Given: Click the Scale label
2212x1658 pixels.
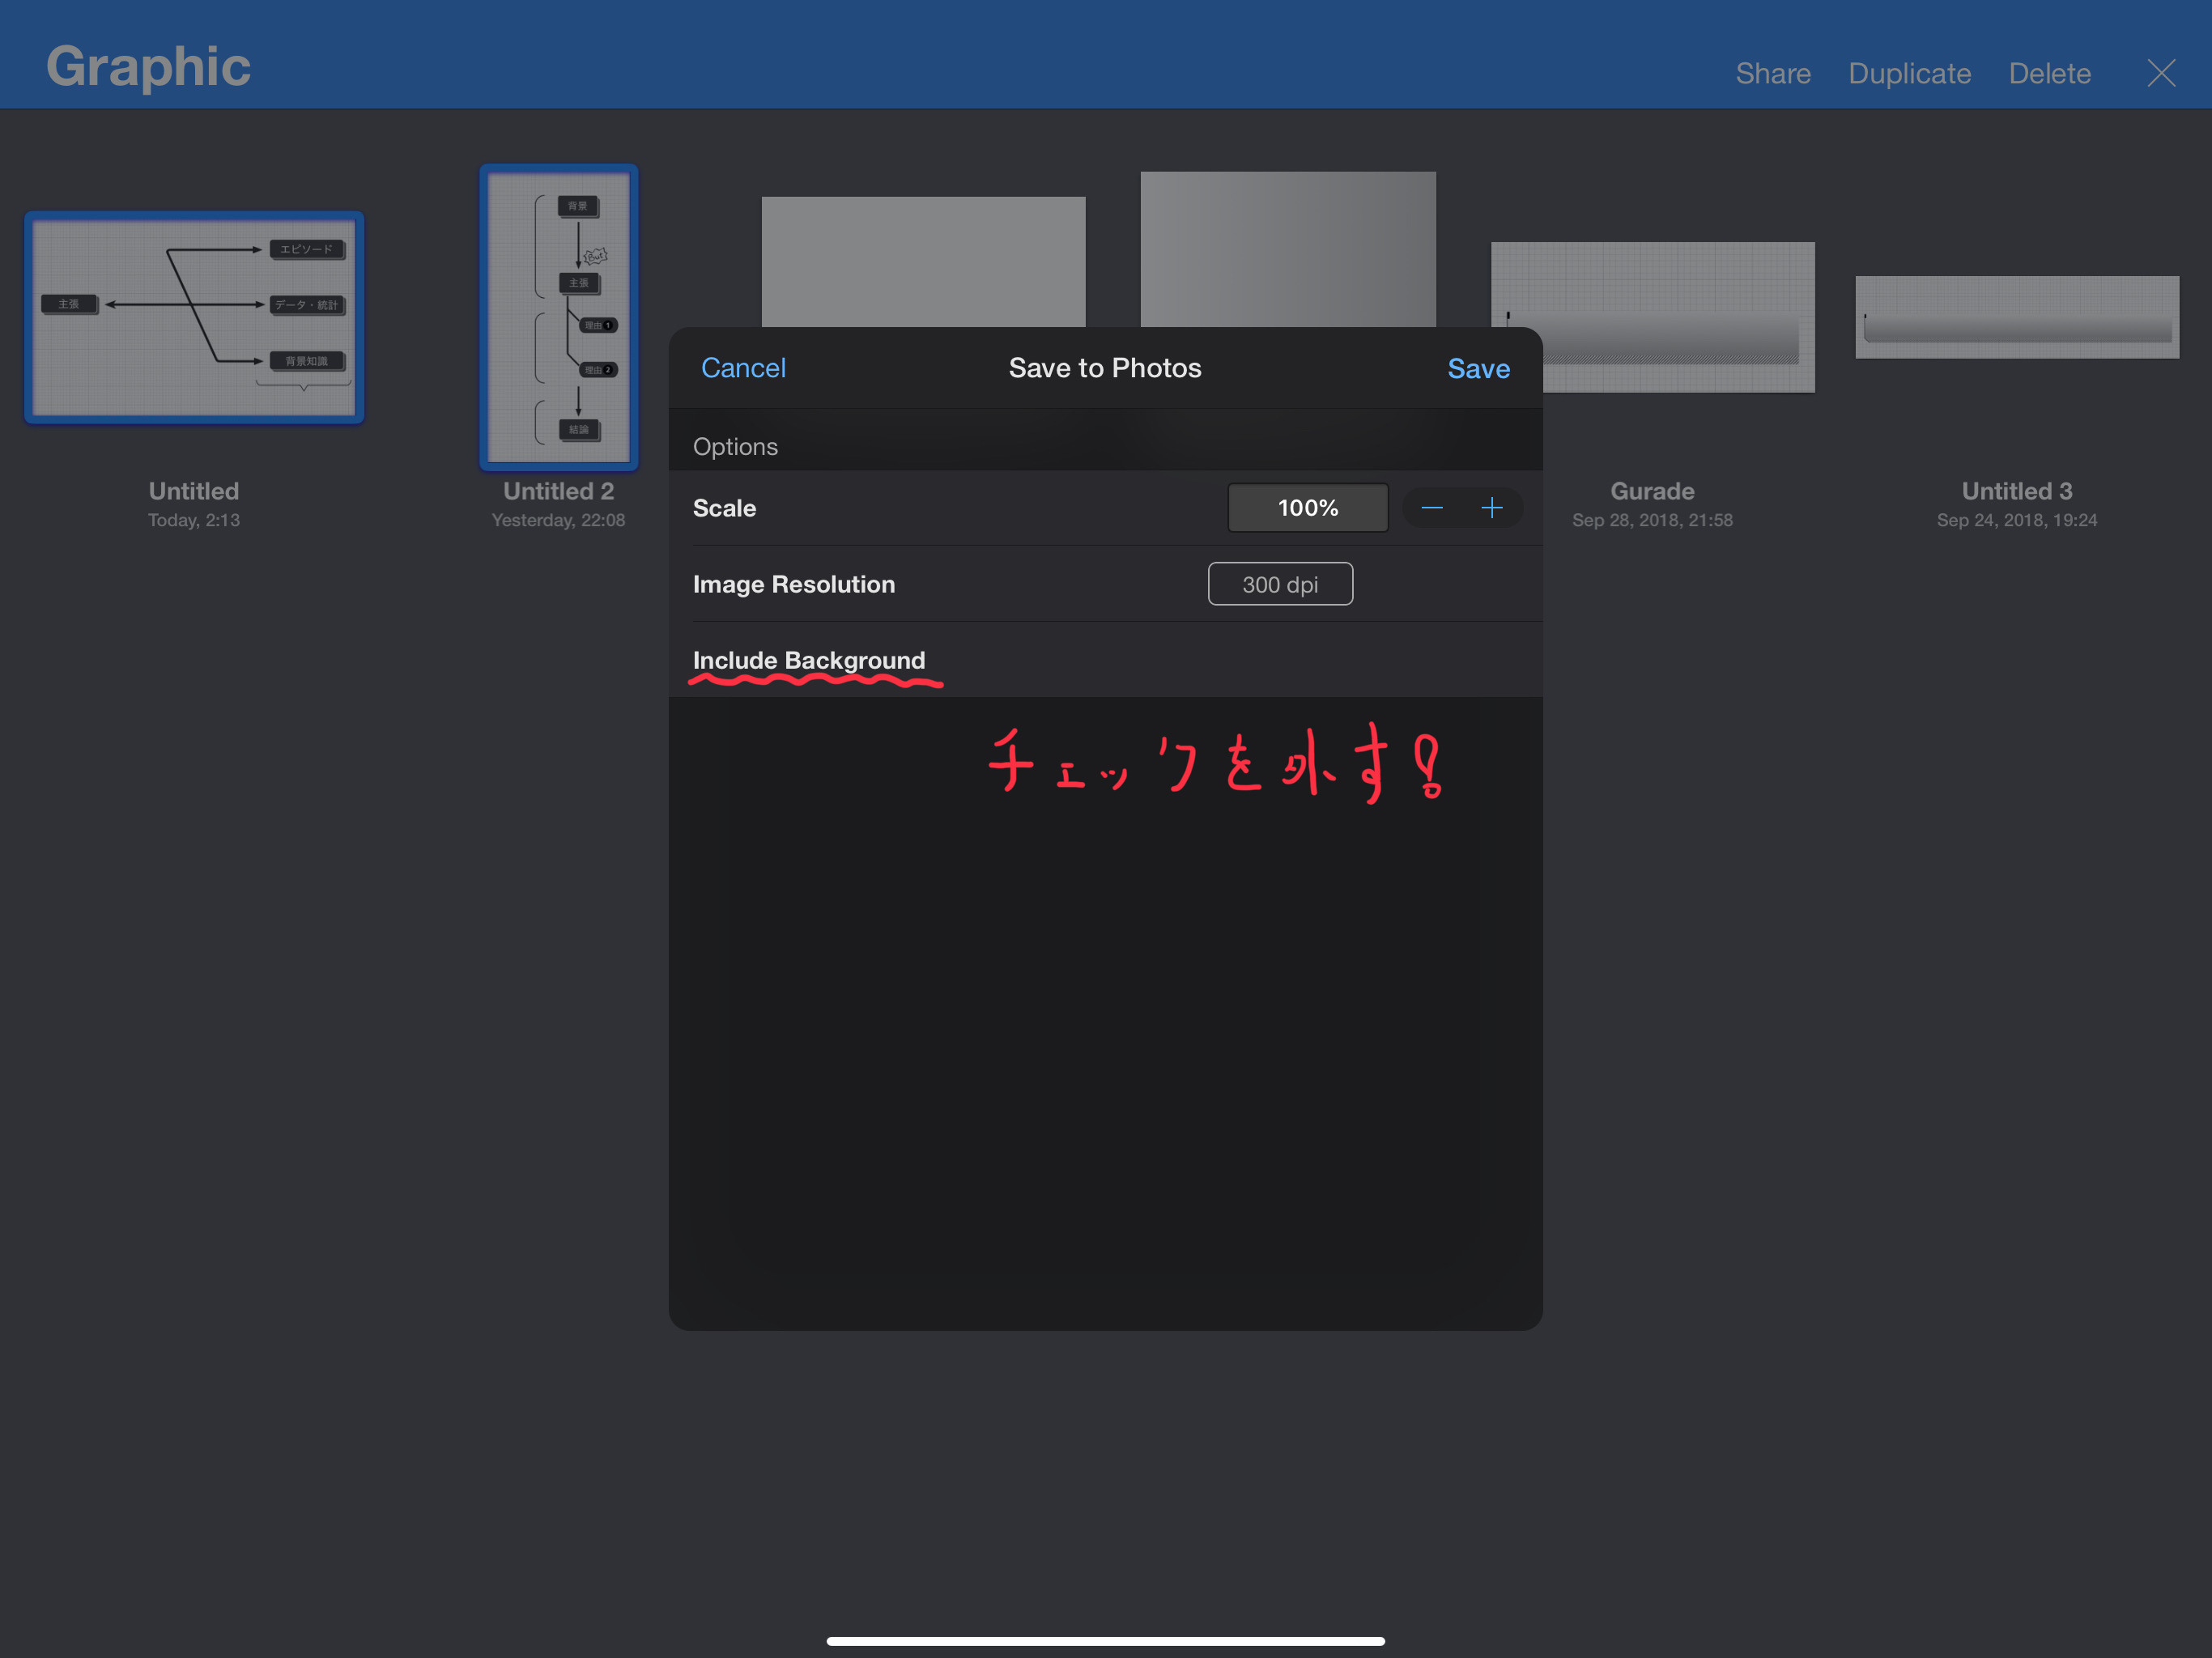Looking at the screenshot, I should pyautogui.click(x=724, y=508).
